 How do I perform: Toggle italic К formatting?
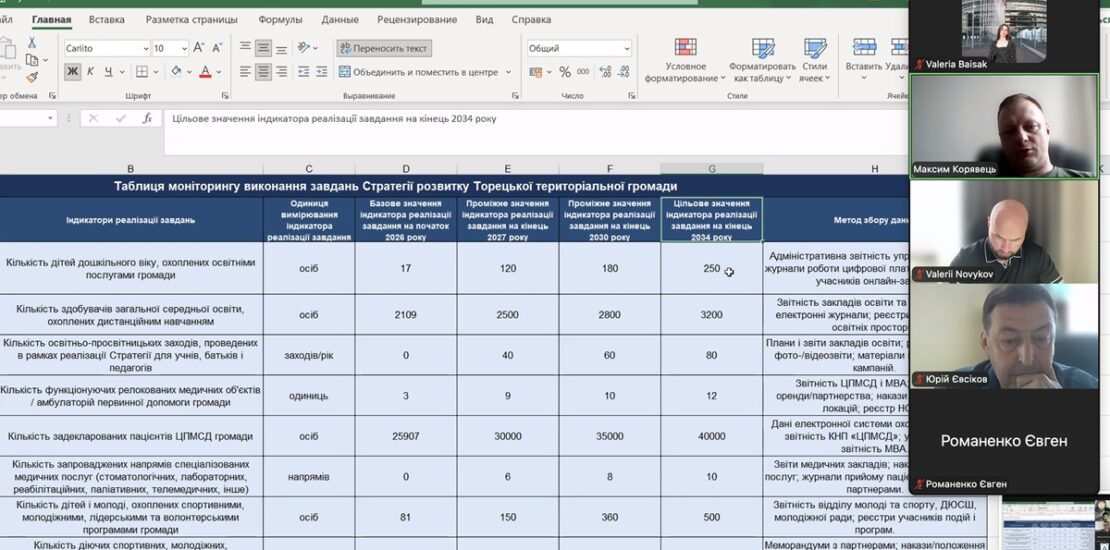pos(91,71)
